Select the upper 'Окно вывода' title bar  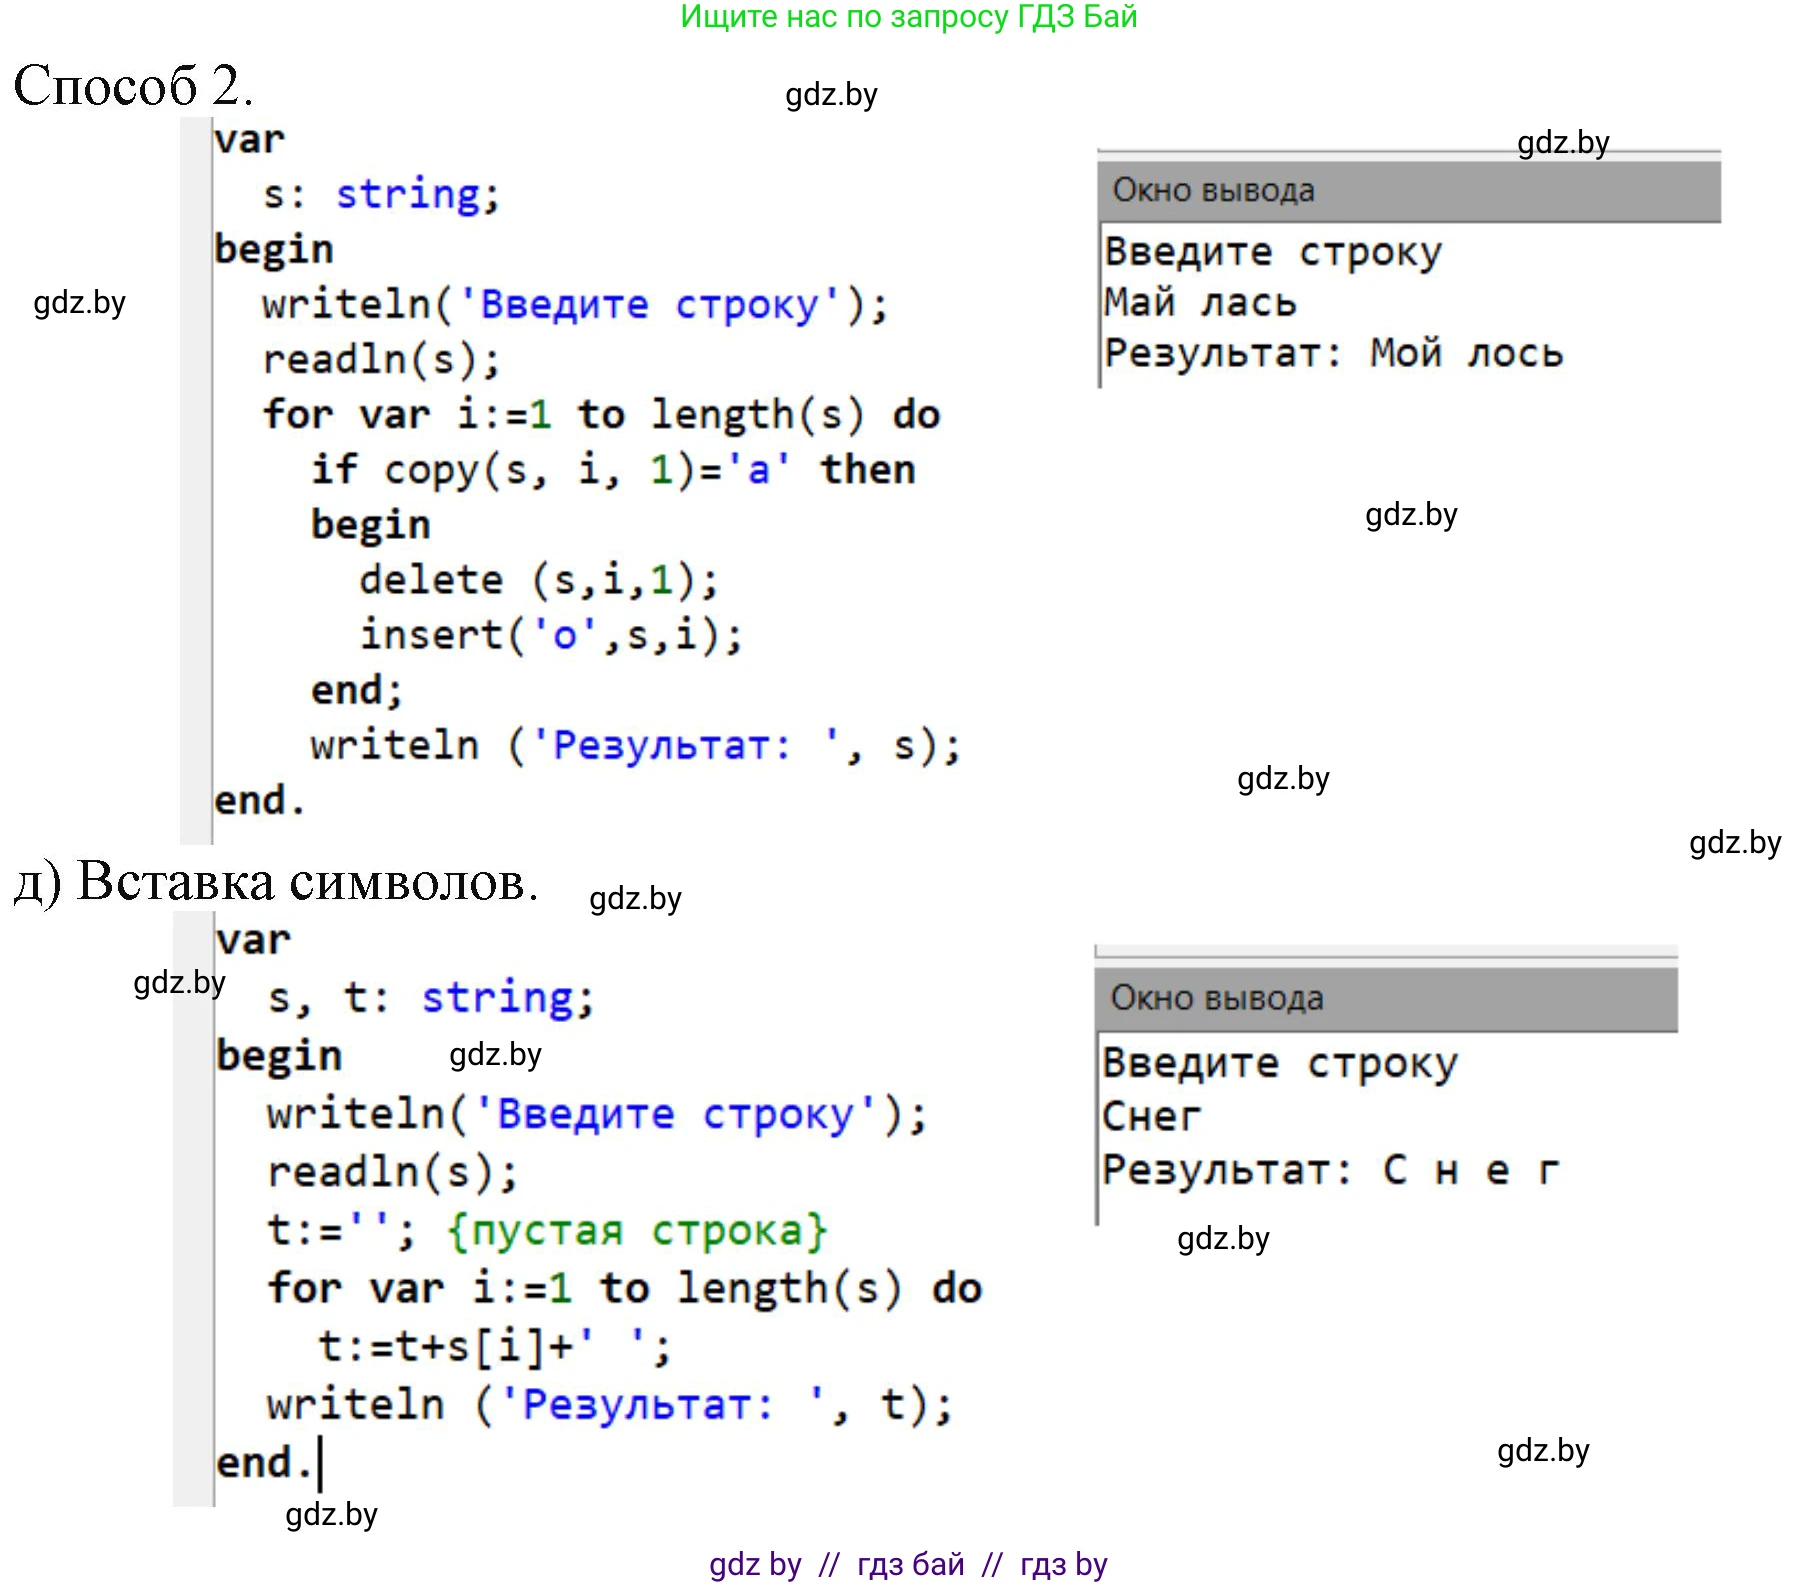pos(1408,190)
